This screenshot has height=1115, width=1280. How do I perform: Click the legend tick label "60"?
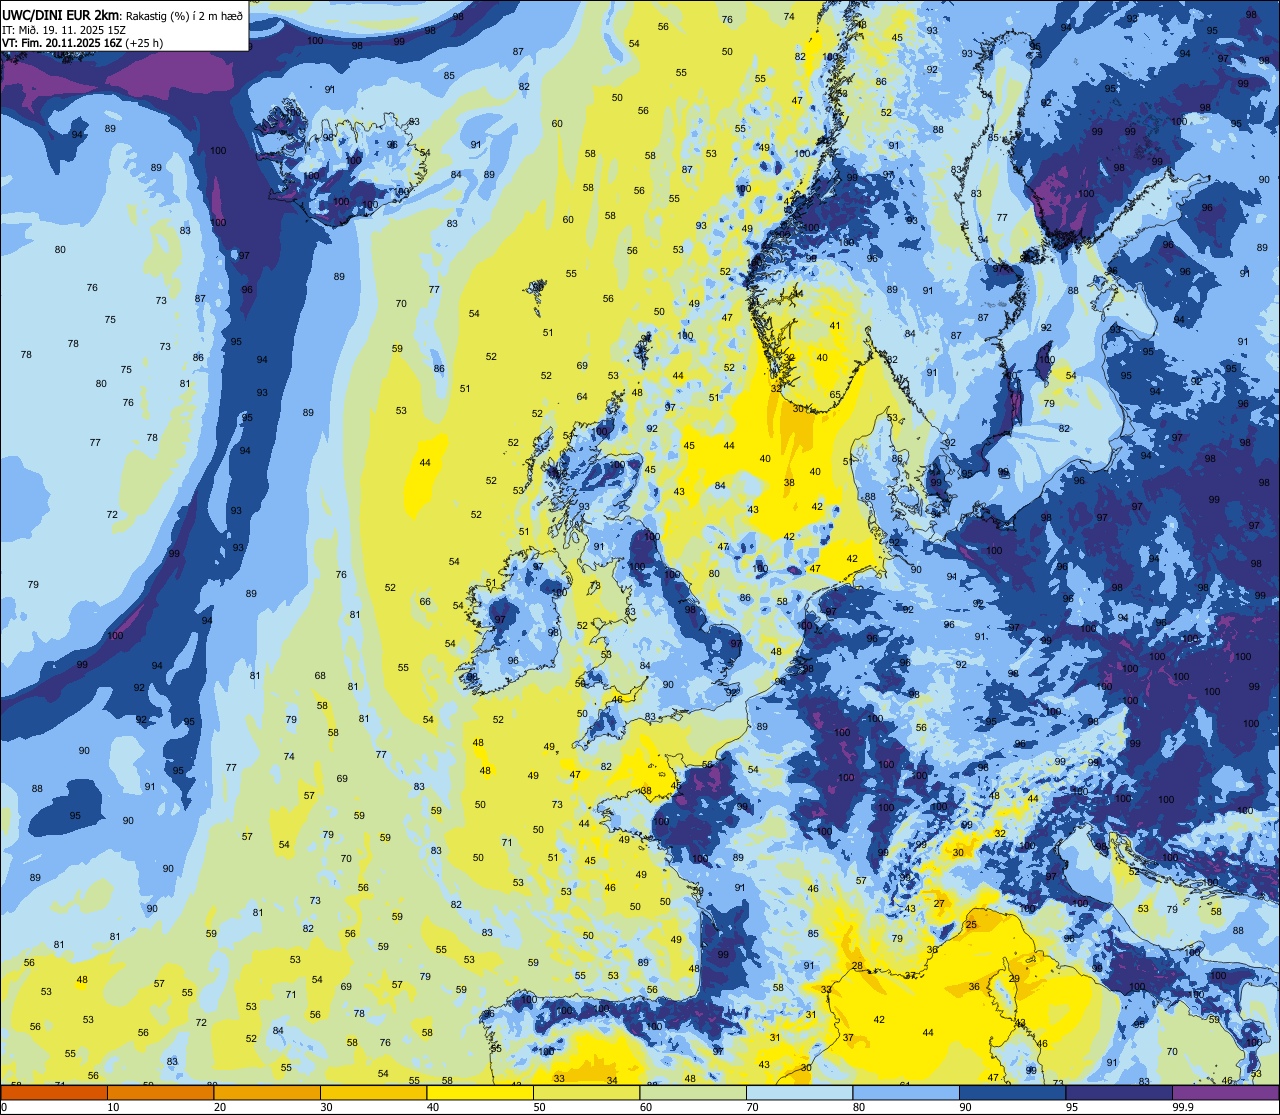[x=646, y=1107]
